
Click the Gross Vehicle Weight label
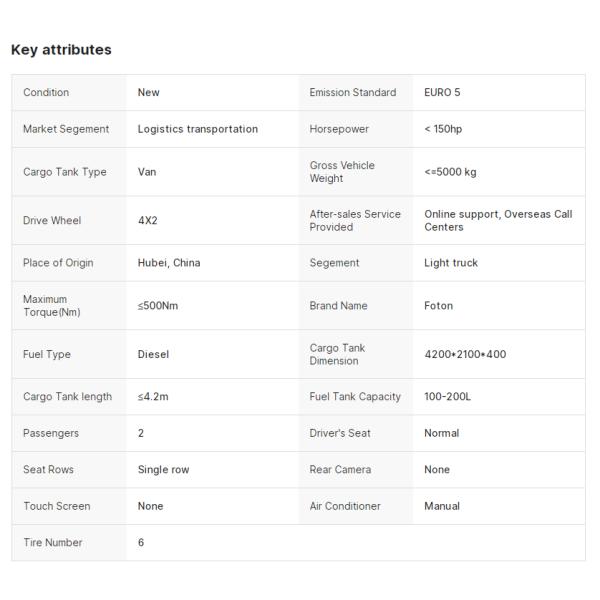pyautogui.click(x=342, y=172)
